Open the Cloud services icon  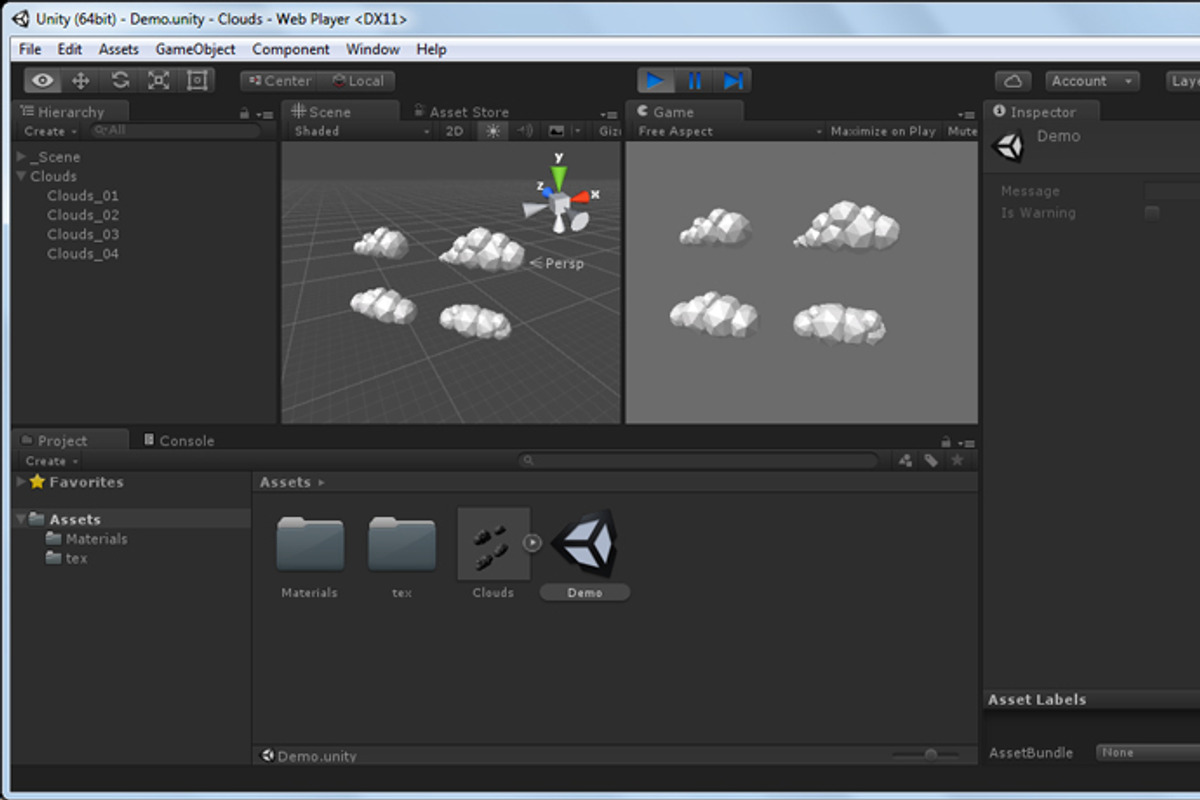click(1013, 81)
